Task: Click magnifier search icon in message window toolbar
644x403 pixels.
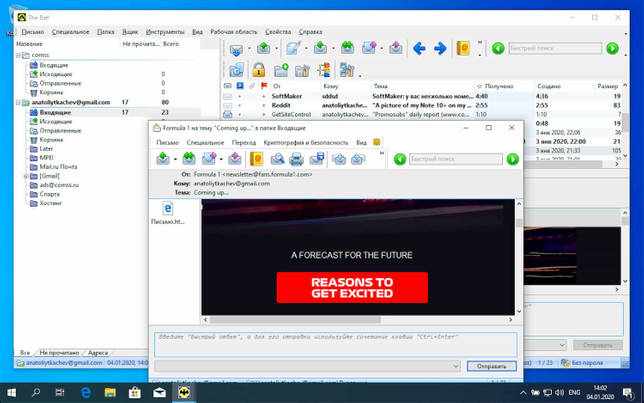Action: pyautogui.click(x=277, y=159)
